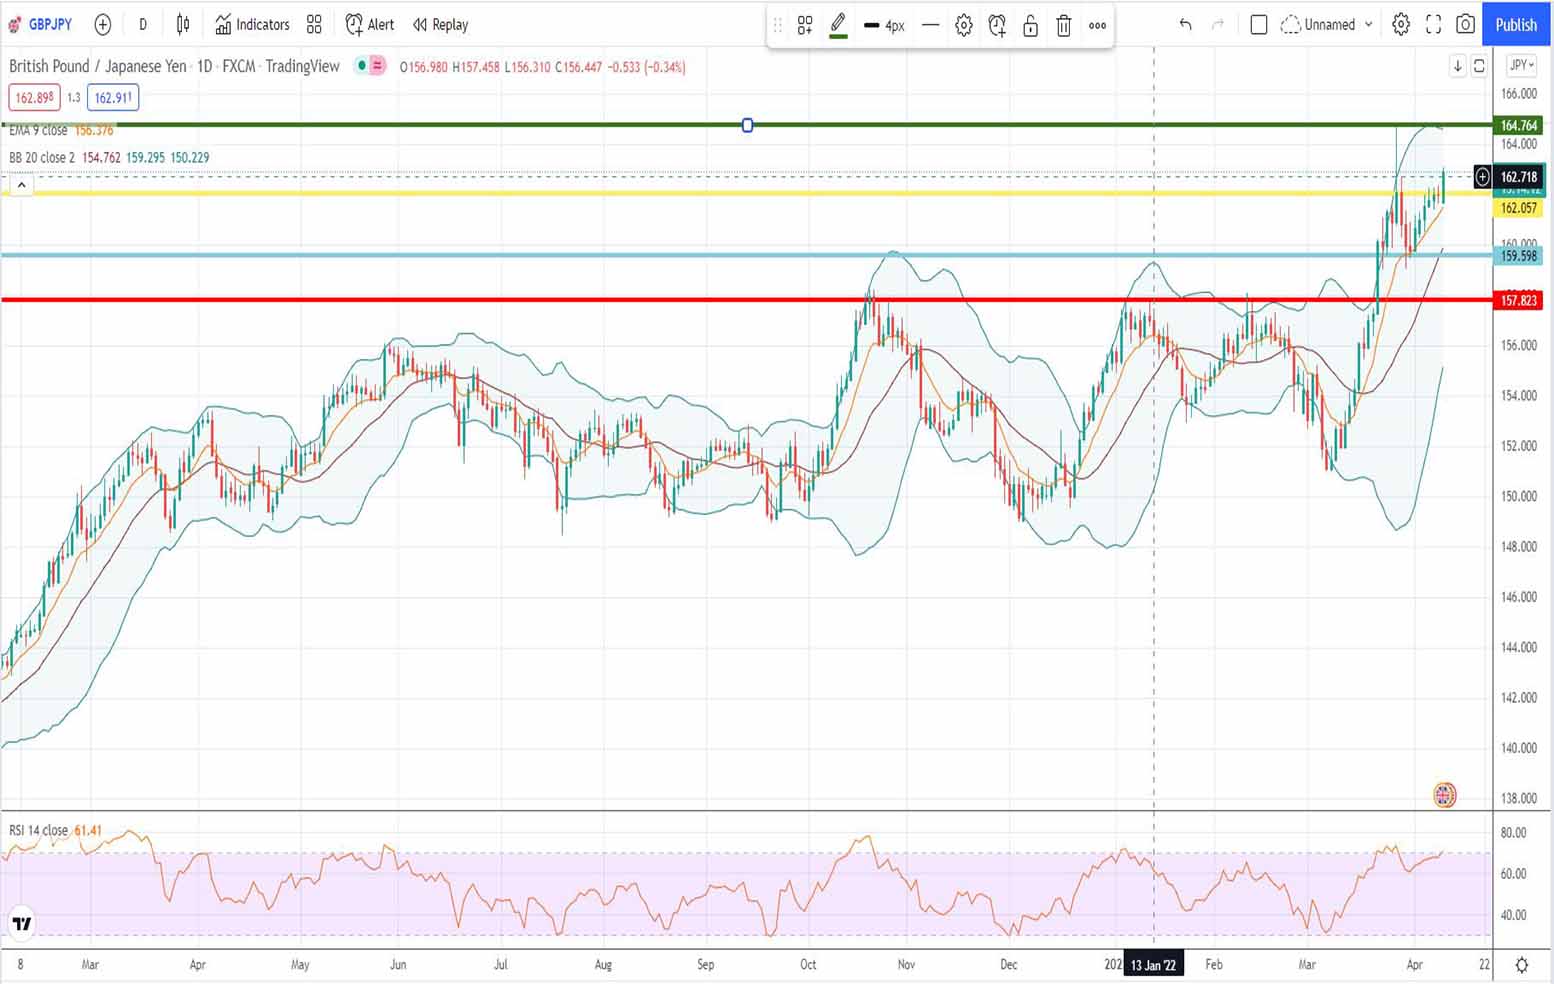1554x984 pixels.
Task: Open the Alert menu item
Action: (x=370, y=25)
